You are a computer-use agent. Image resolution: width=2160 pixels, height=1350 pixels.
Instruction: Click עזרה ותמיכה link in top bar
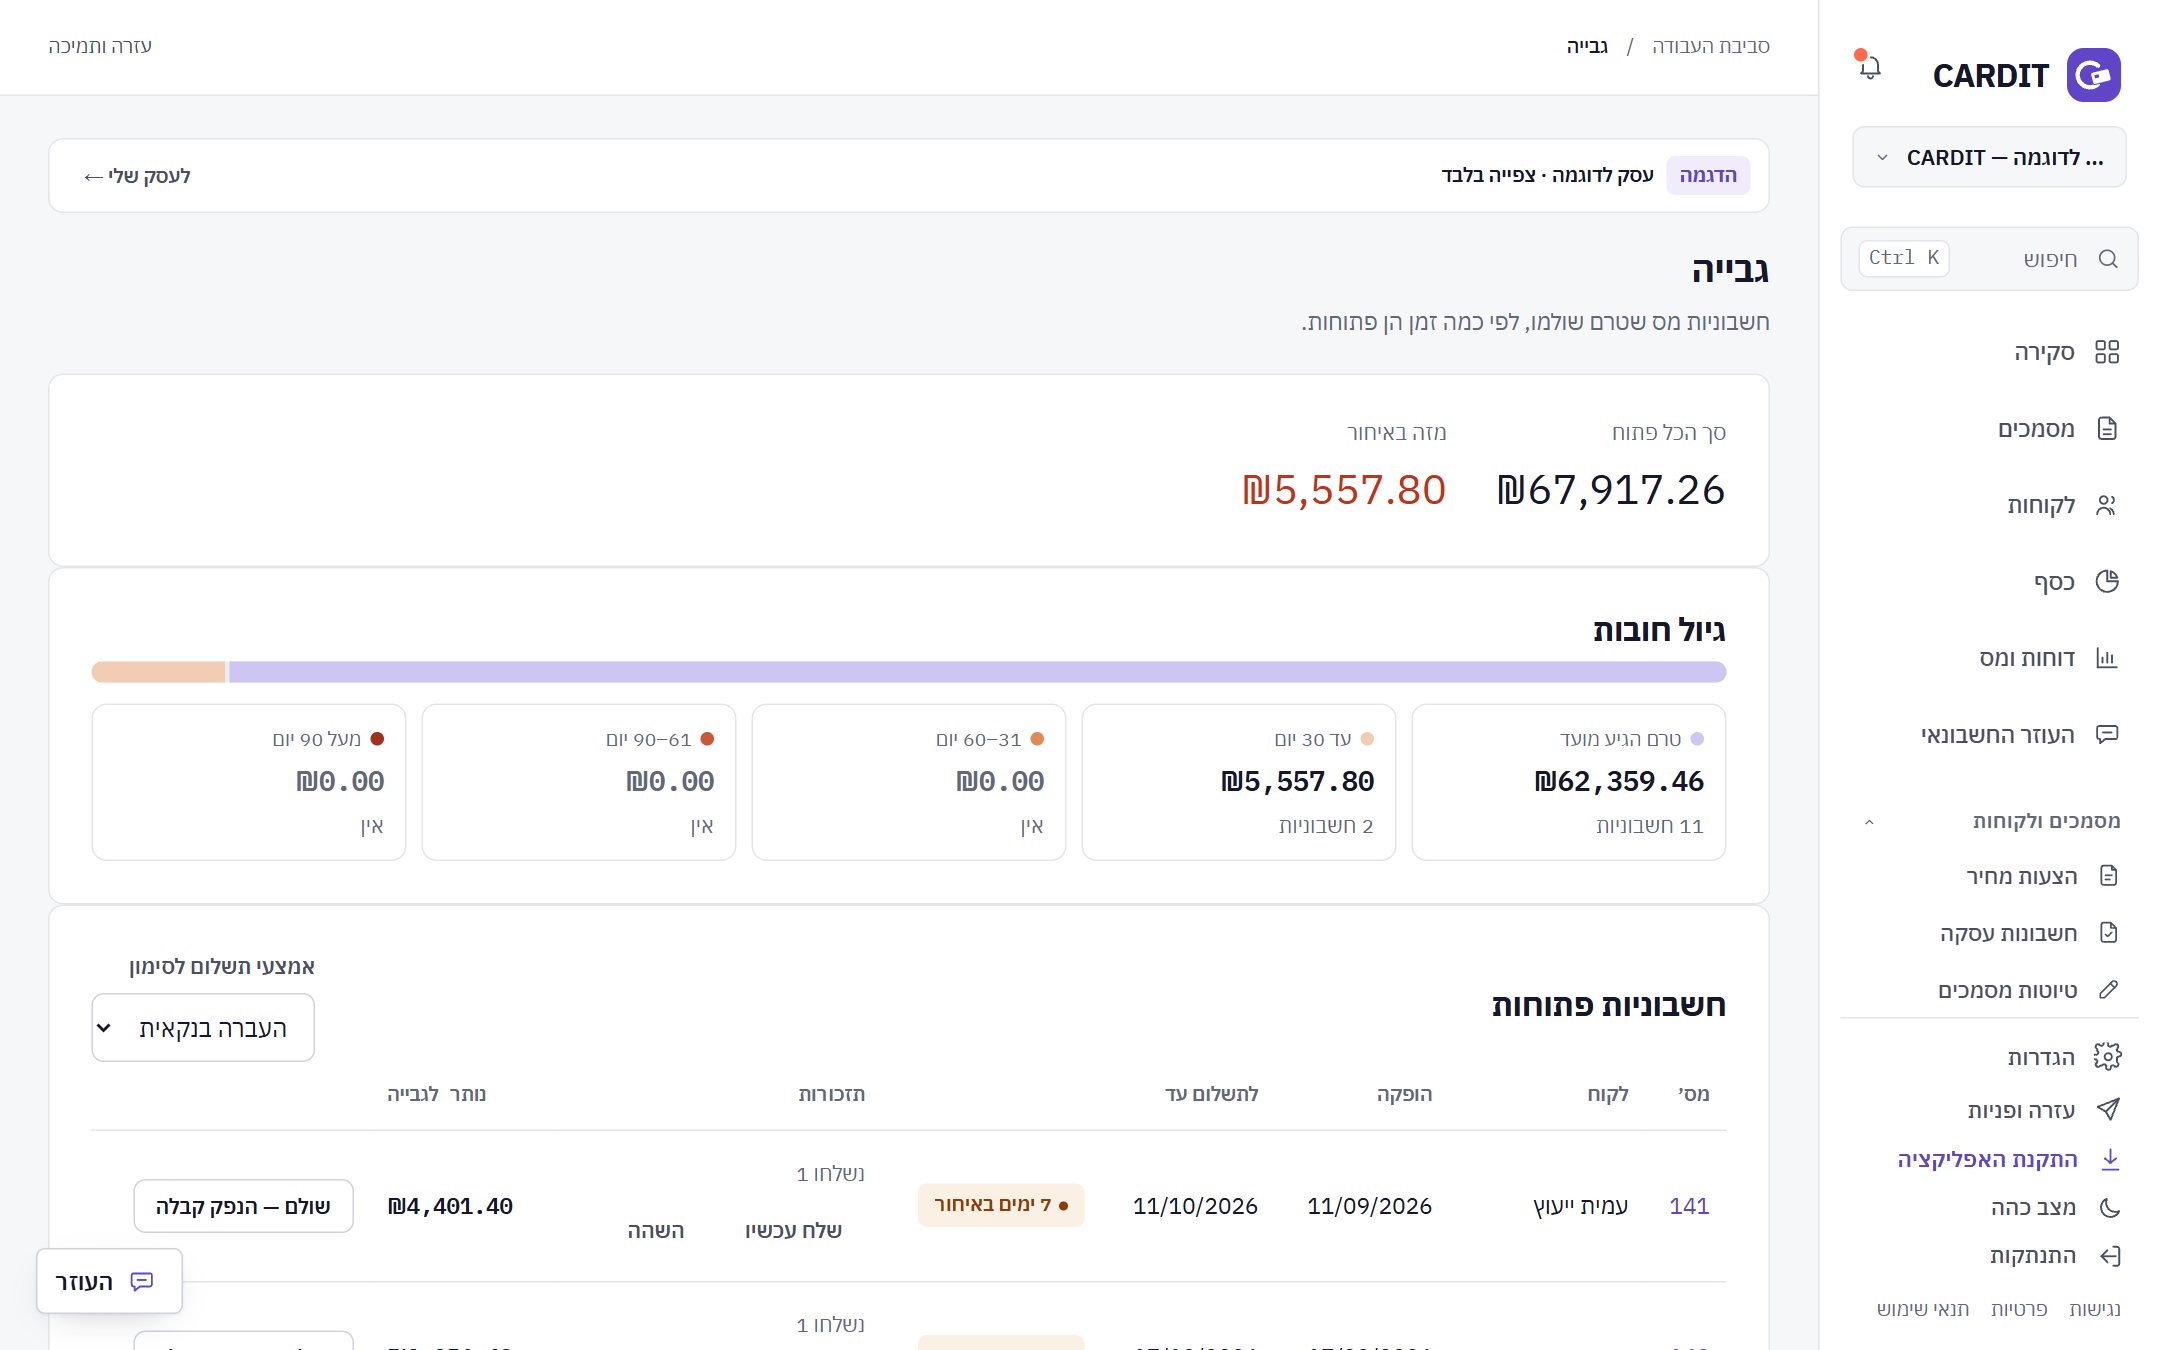(x=100, y=46)
